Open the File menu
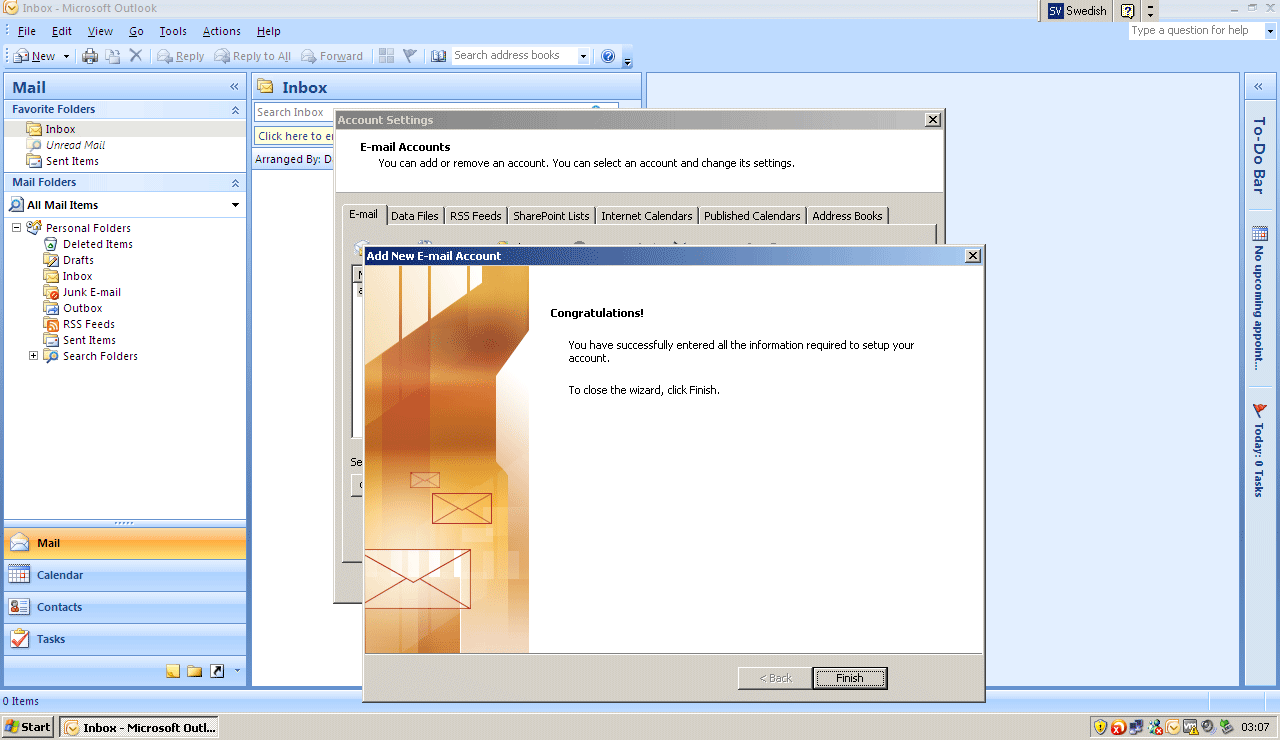The width and height of the screenshot is (1280, 740). click(27, 31)
